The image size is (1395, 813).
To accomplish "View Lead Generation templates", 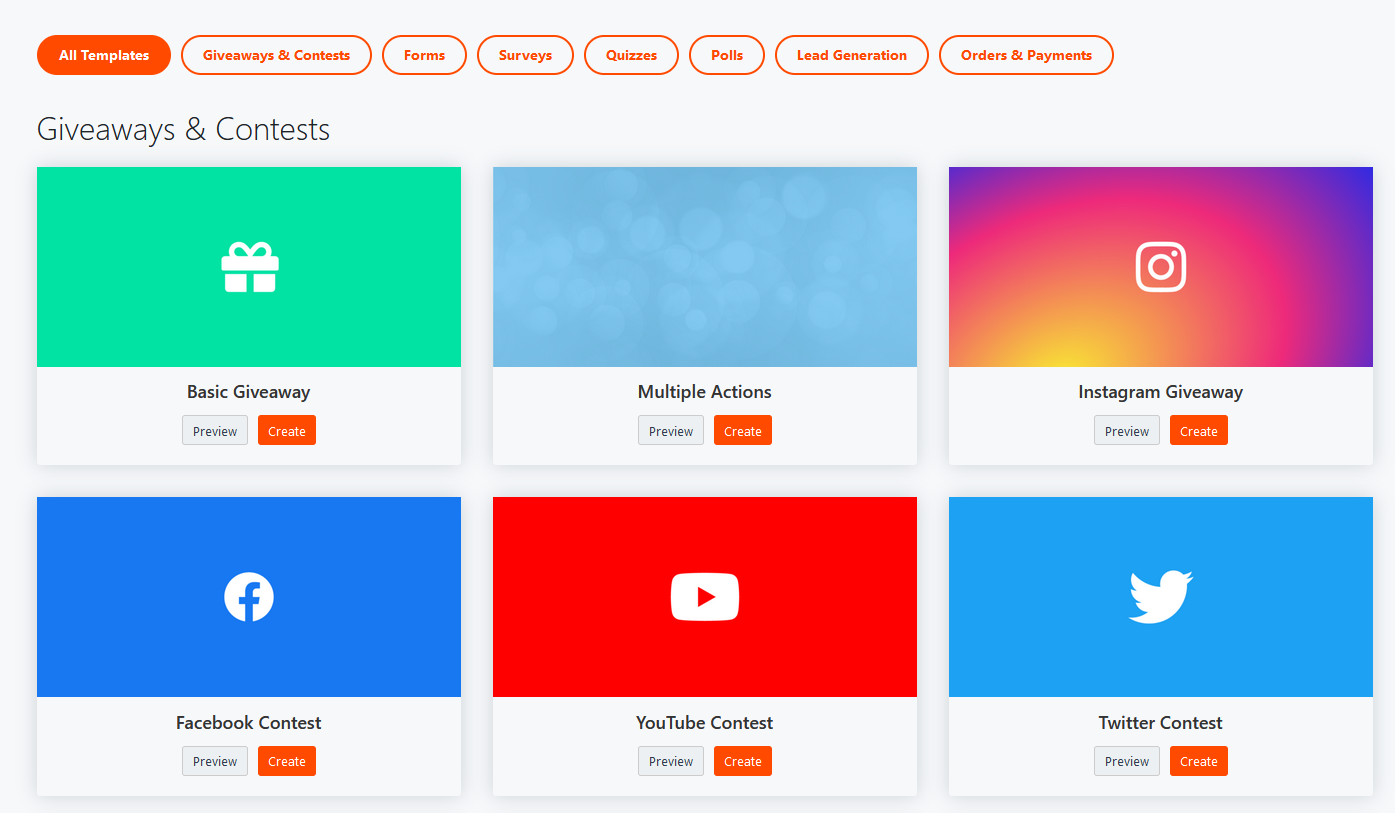I will (851, 55).
